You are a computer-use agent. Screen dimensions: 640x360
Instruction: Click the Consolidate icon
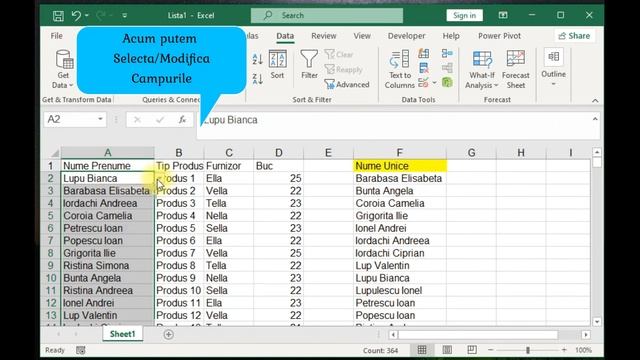tap(447, 53)
